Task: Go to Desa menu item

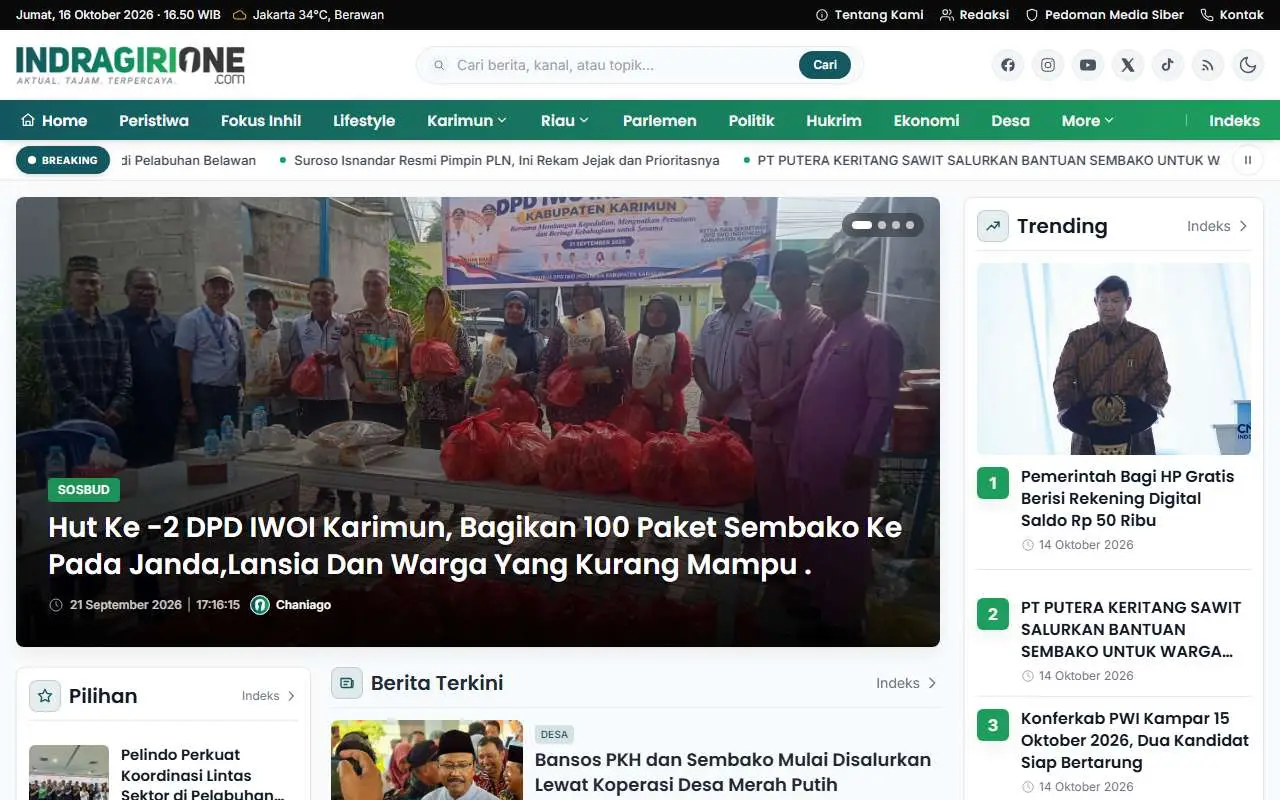Action: [x=1011, y=120]
